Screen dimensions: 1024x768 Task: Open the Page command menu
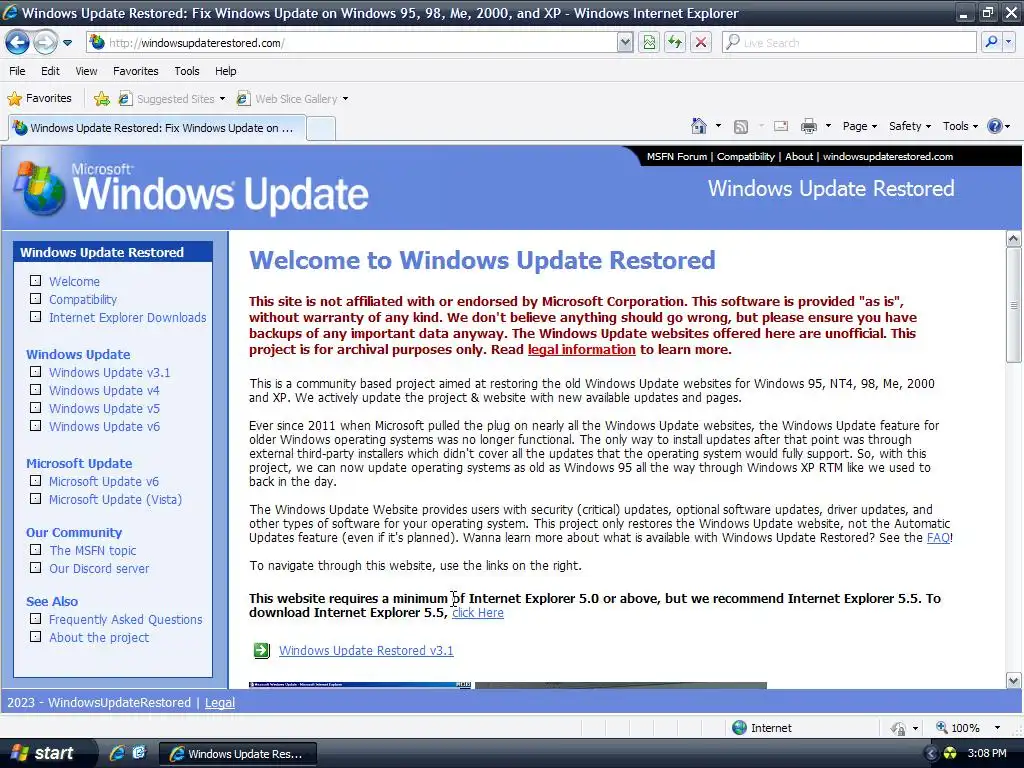859,126
